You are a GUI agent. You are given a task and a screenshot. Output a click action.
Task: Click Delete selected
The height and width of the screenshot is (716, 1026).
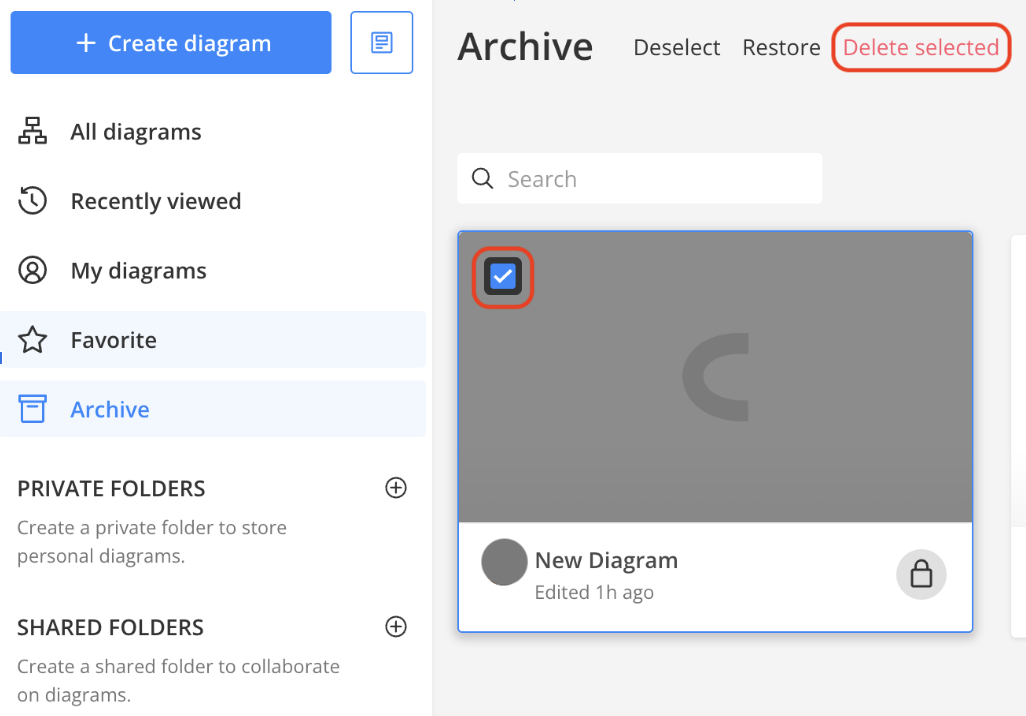(x=921, y=47)
